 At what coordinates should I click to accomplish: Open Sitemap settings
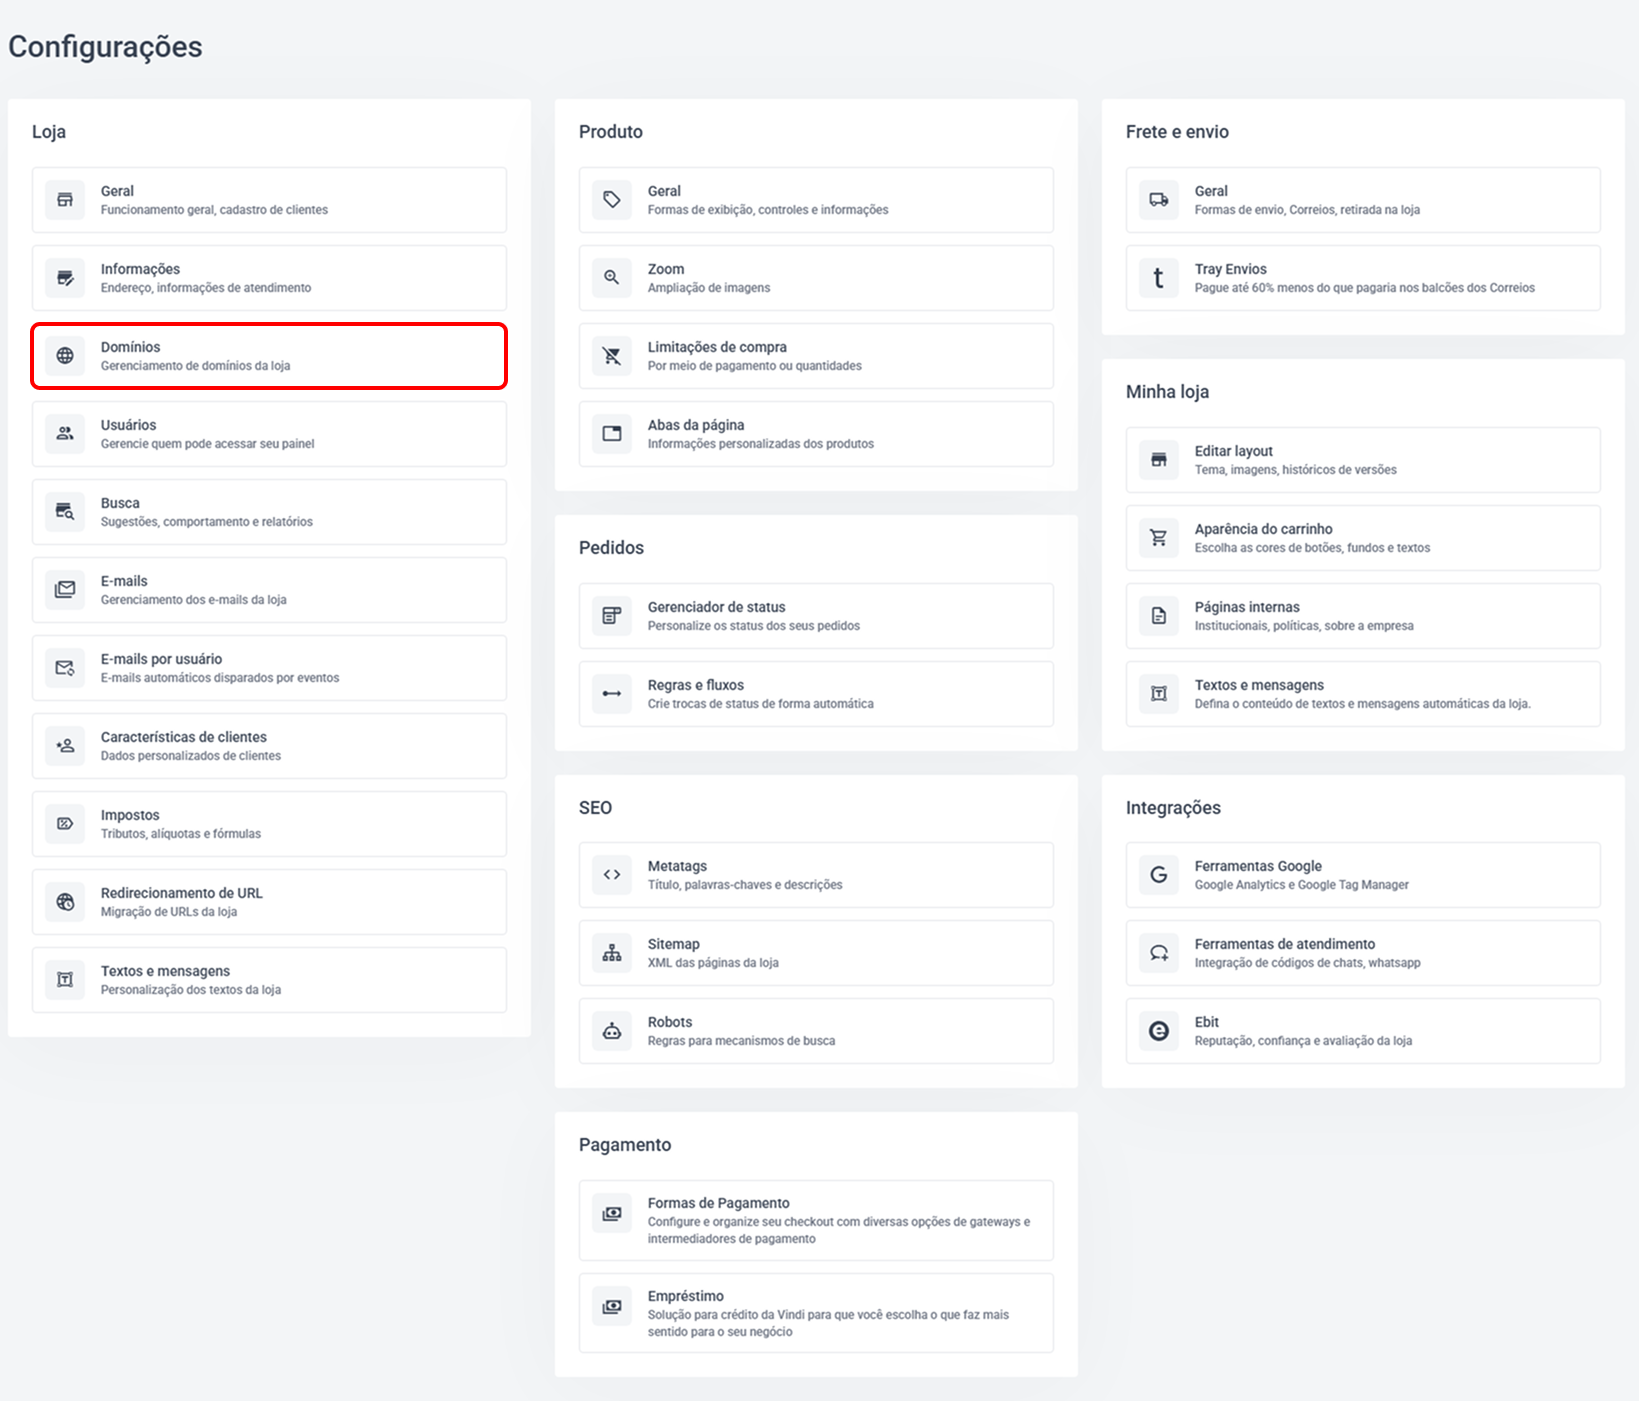(816, 953)
